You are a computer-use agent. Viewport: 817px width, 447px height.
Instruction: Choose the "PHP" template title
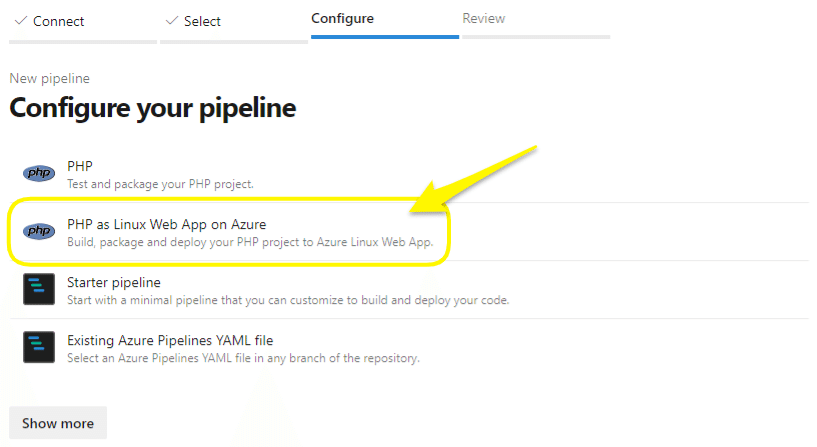coord(80,166)
